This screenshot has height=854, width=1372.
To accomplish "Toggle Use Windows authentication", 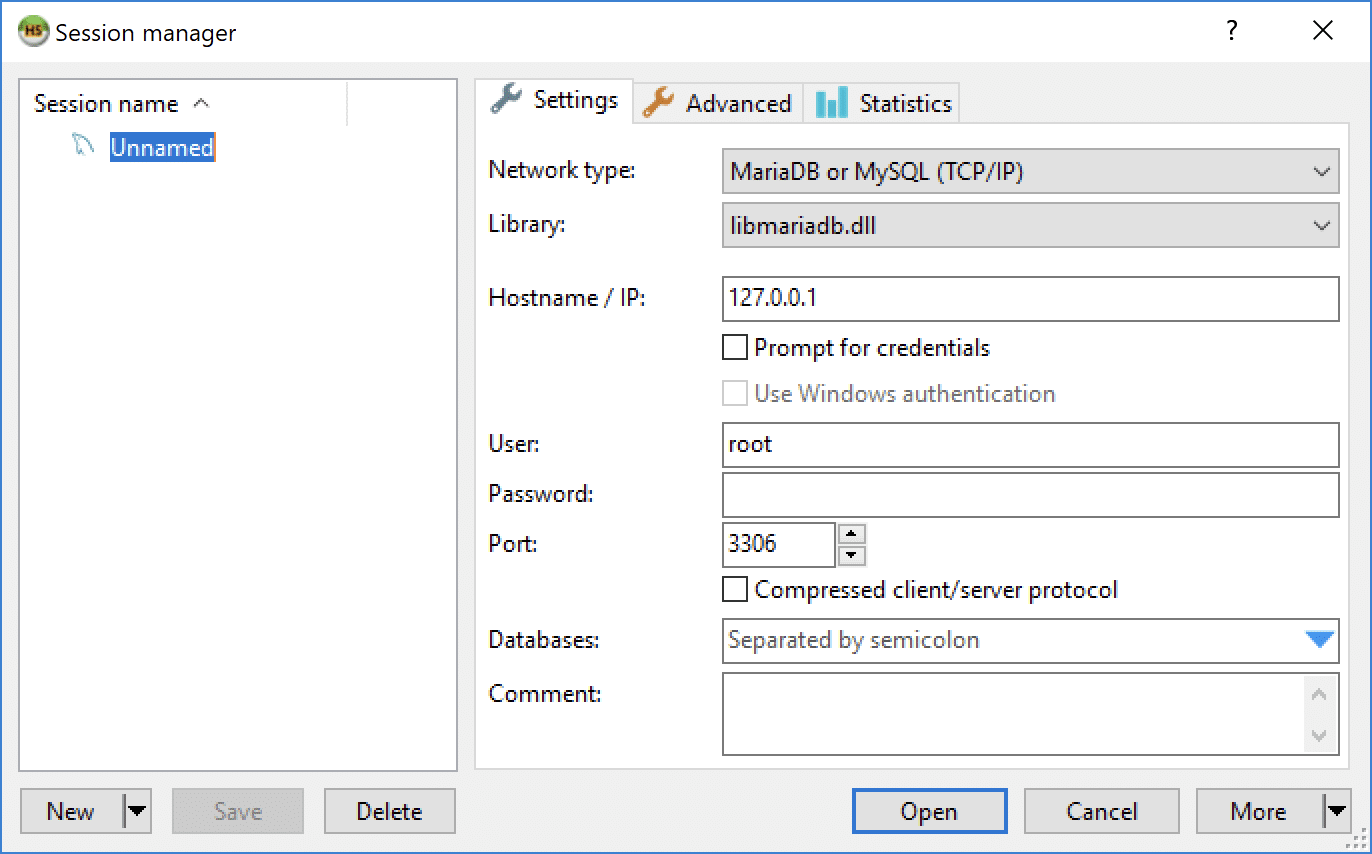I will click(735, 393).
